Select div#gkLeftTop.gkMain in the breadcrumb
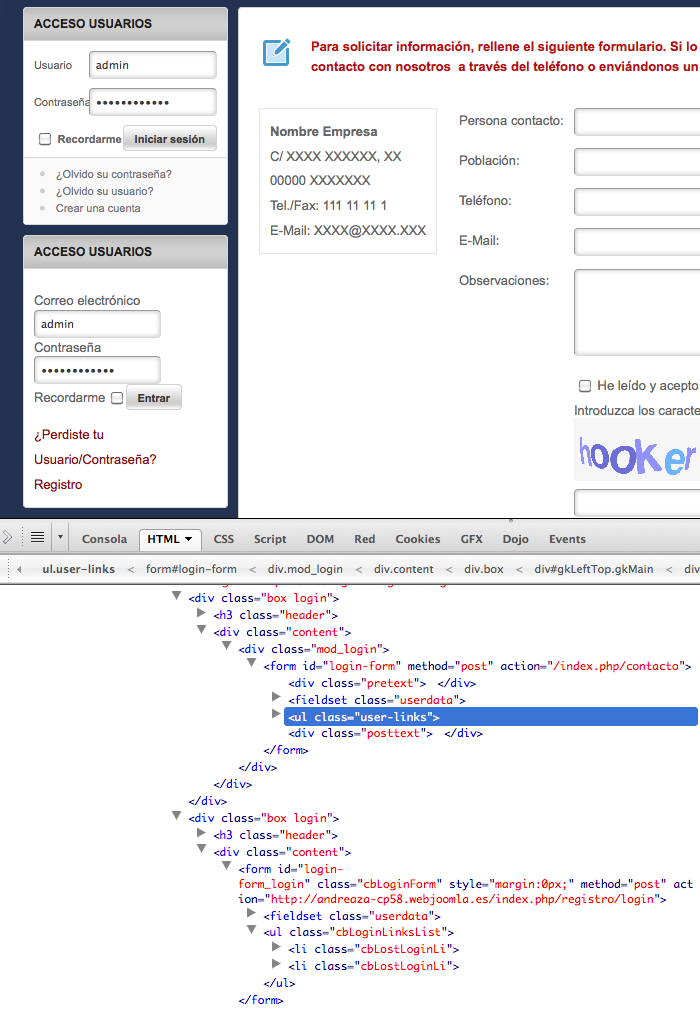This screenshot has width=700, height=1011. coord(594,569)
